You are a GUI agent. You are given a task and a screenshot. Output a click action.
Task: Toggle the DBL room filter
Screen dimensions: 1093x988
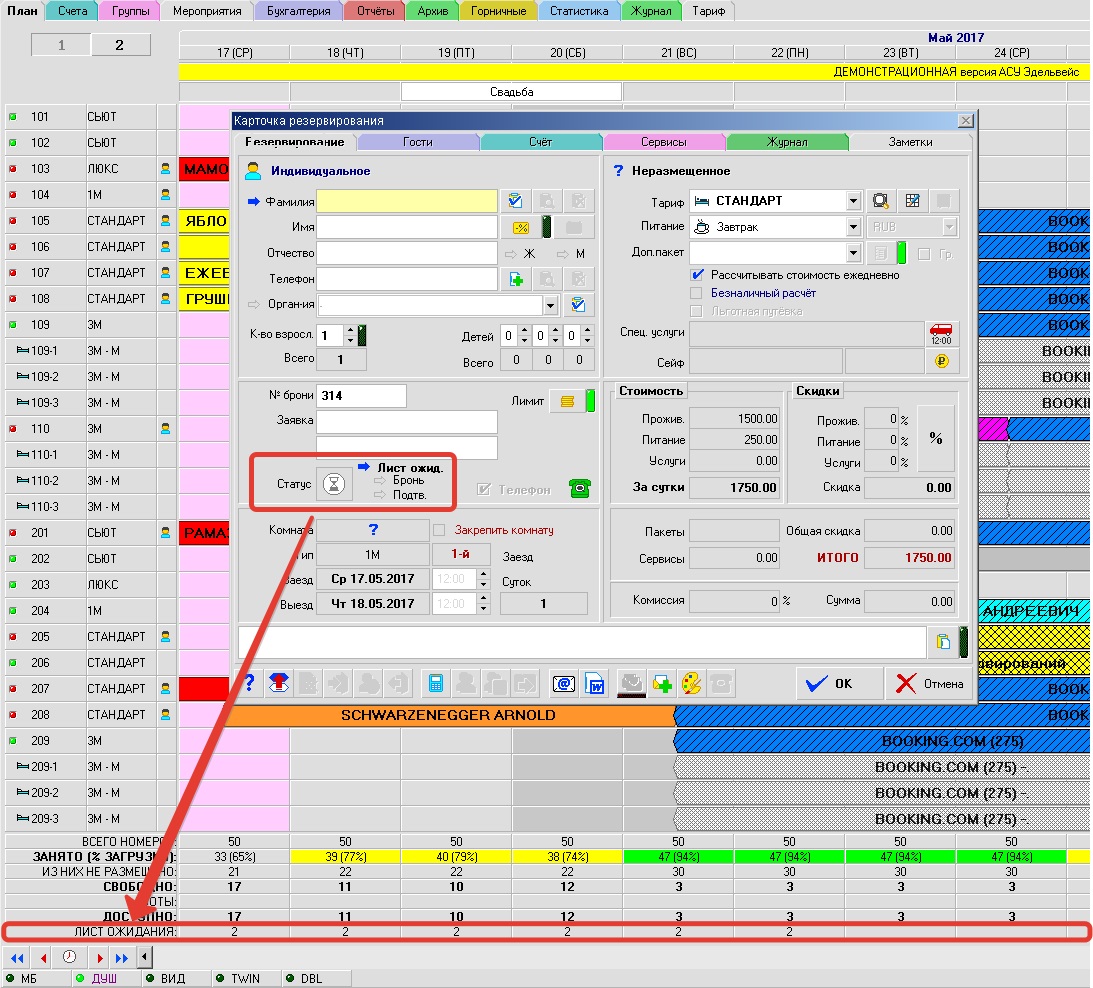(x=305, y=978)
